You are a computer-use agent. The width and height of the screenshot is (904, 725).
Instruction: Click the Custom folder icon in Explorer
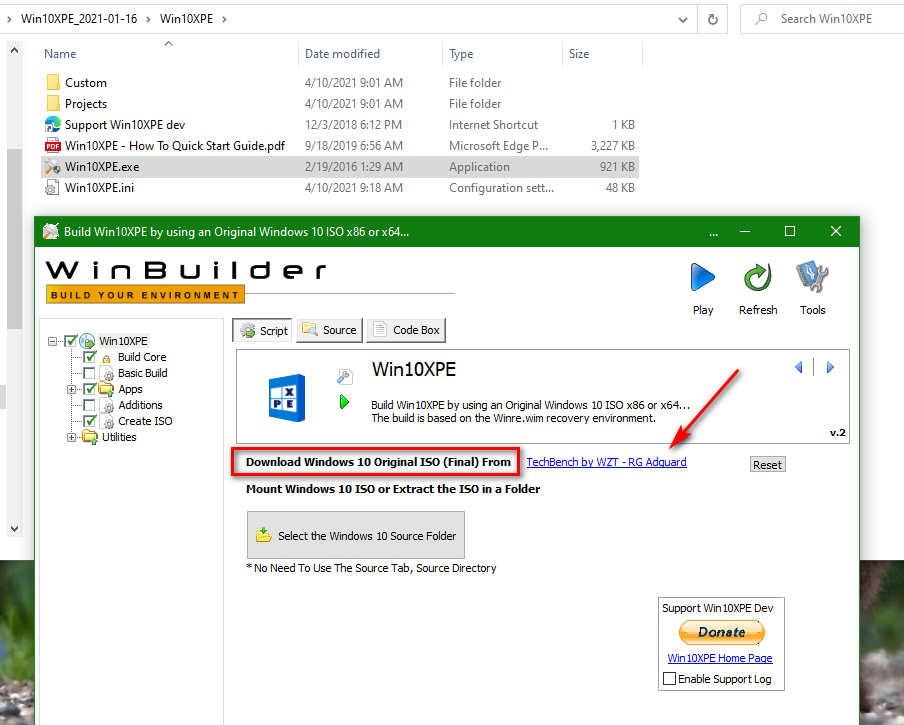pos(52,82)
